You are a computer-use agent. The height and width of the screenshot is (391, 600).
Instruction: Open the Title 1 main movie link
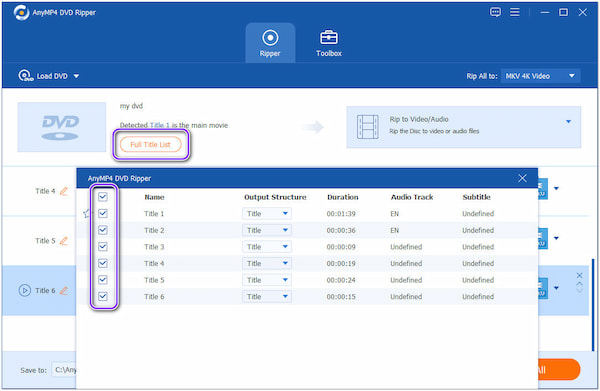159,125
